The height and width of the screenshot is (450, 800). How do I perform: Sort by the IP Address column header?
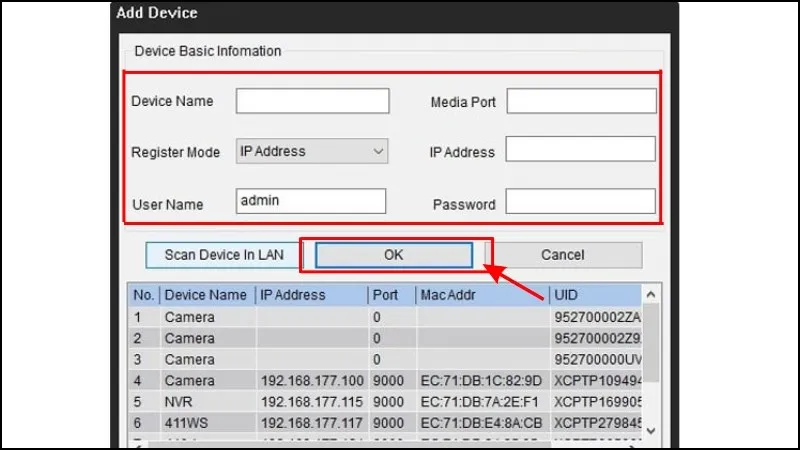(x=310, y=295)
